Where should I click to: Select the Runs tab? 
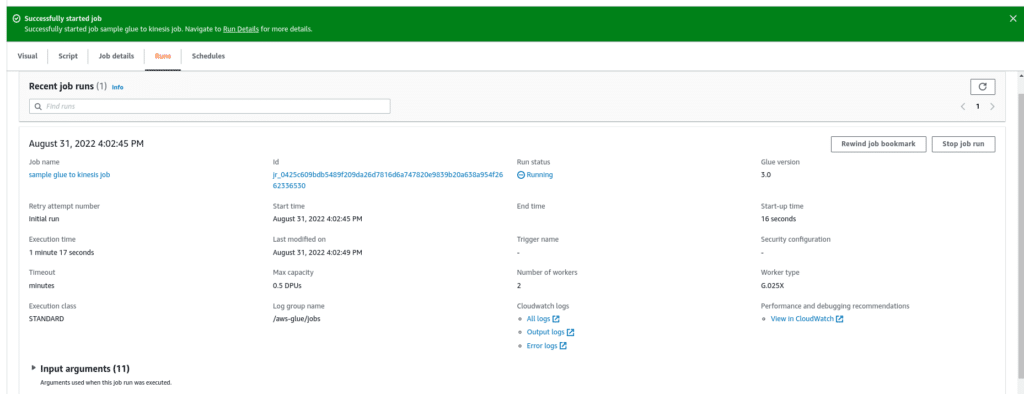click(163, 56)
